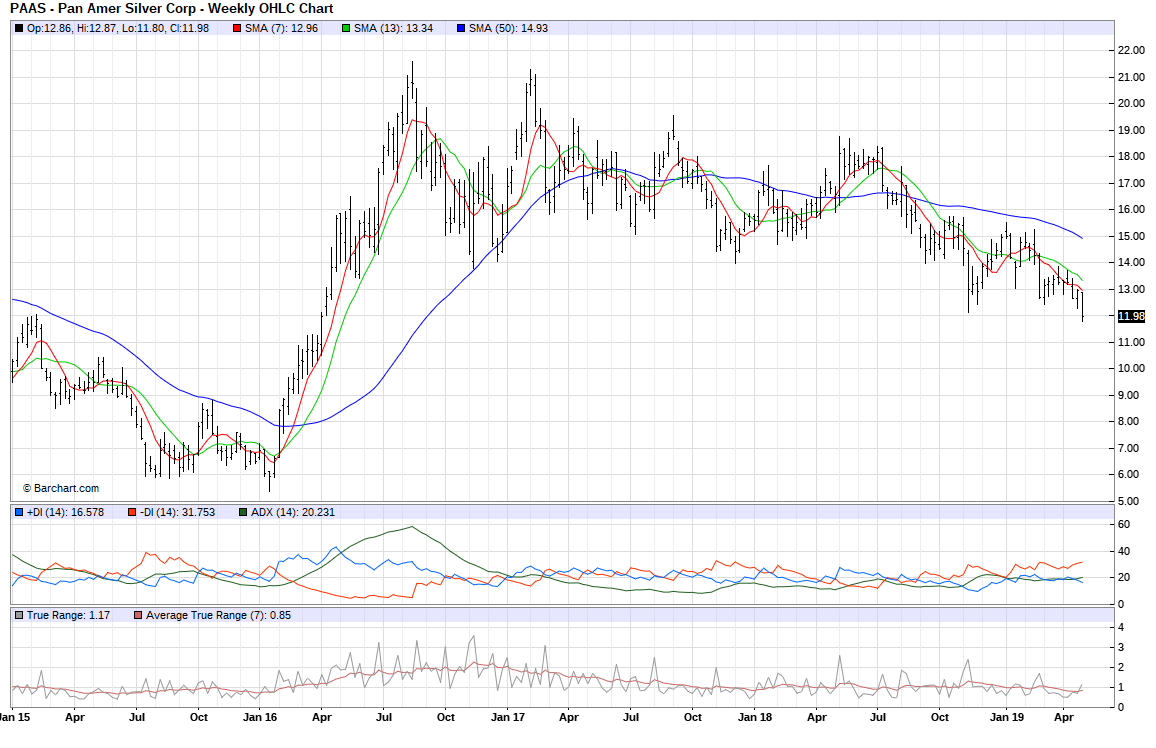Viewport: 1156px width, 748px height.
Task: Click the 8.00 price axis label
Action: [1128, 422]
